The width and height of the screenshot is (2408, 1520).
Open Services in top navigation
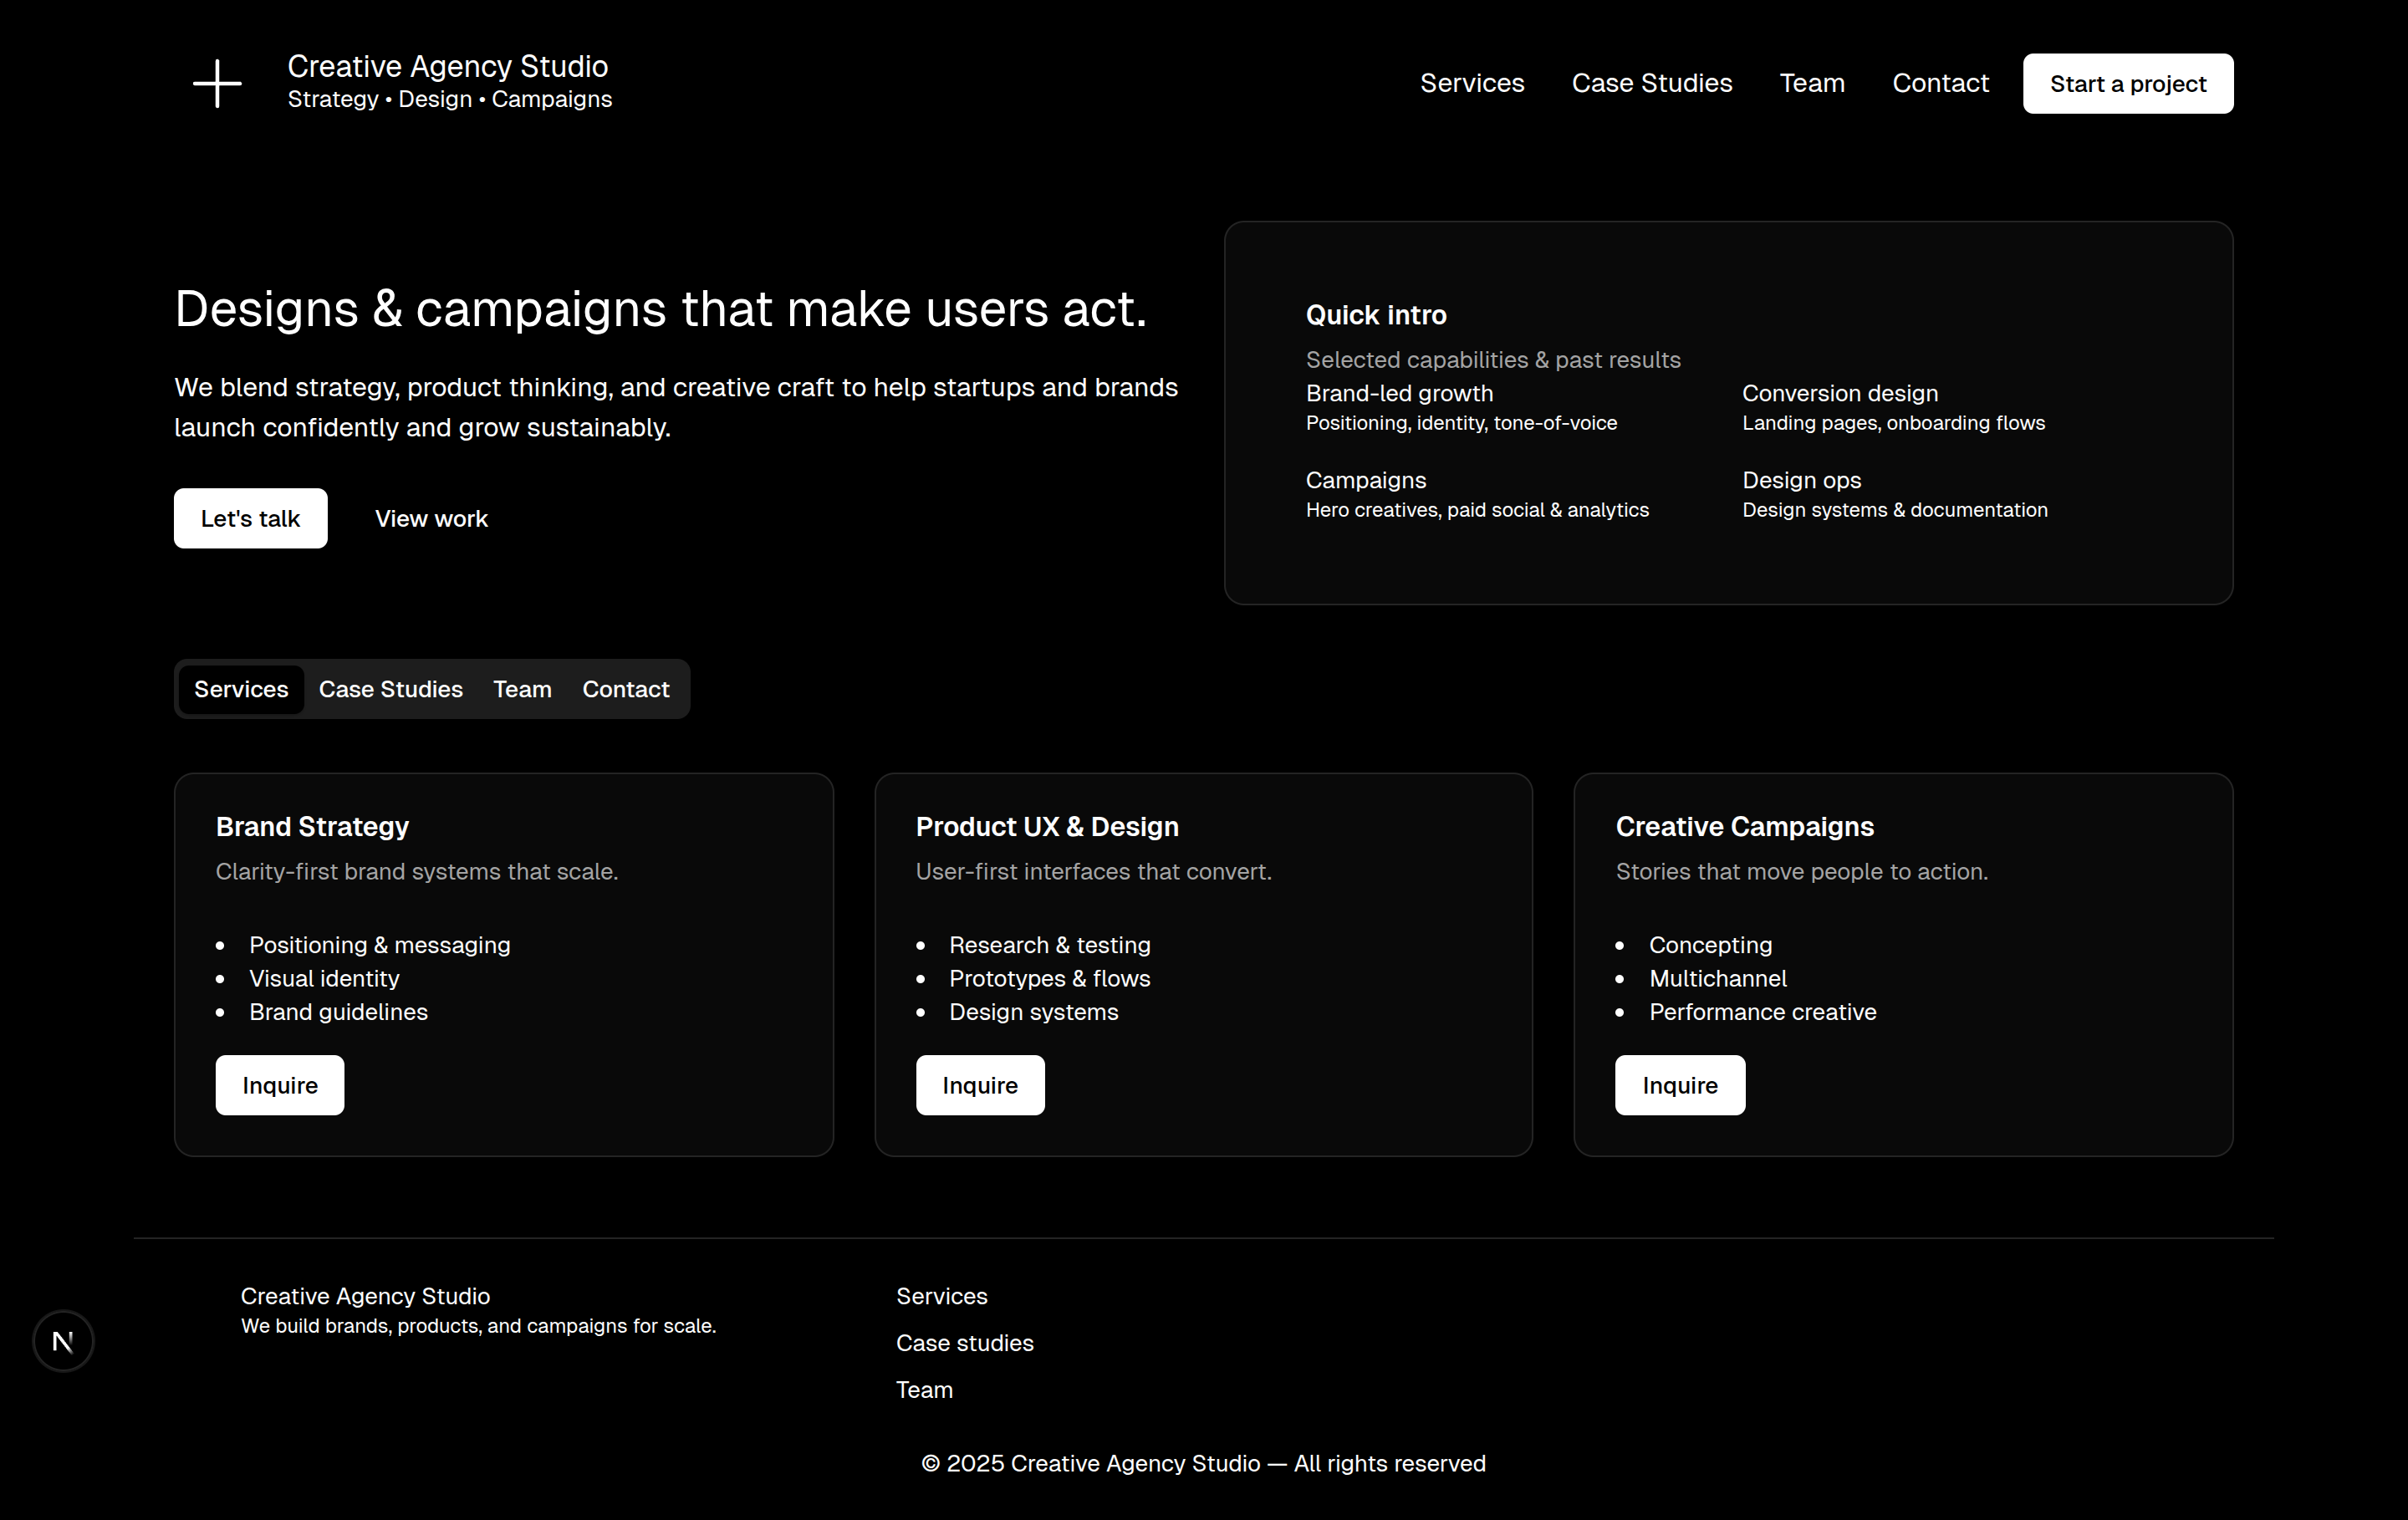(x=1472, y=83)
